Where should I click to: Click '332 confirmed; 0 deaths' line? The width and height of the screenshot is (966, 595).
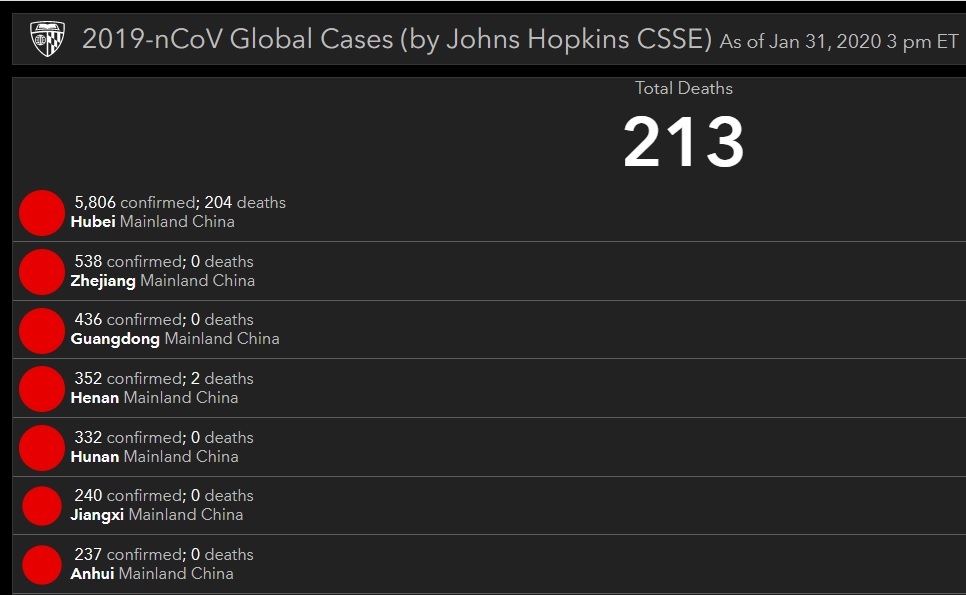tap(164, 437)
